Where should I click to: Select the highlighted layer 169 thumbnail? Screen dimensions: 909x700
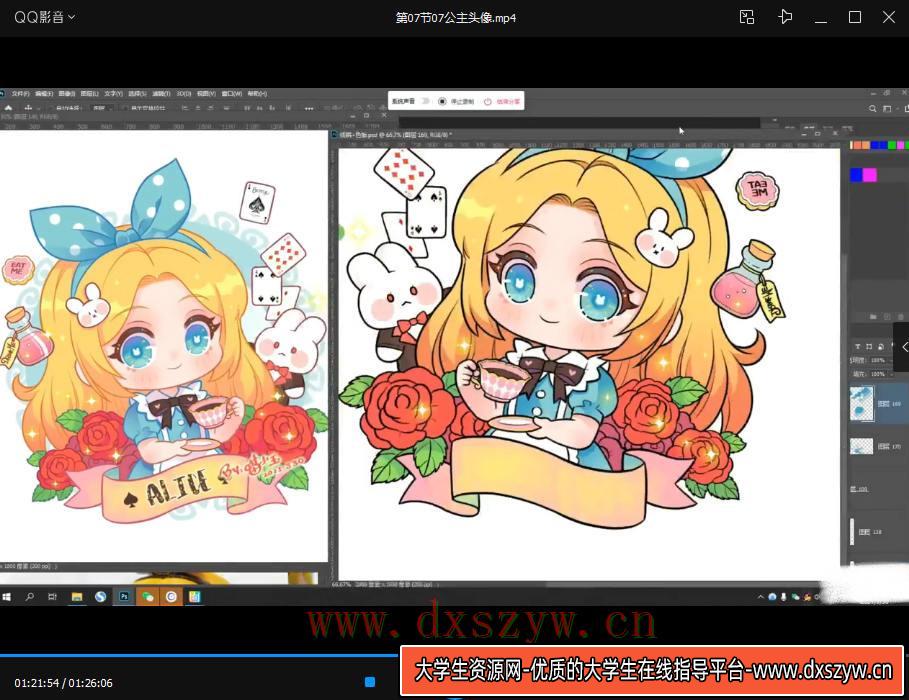tap(861, 403)
